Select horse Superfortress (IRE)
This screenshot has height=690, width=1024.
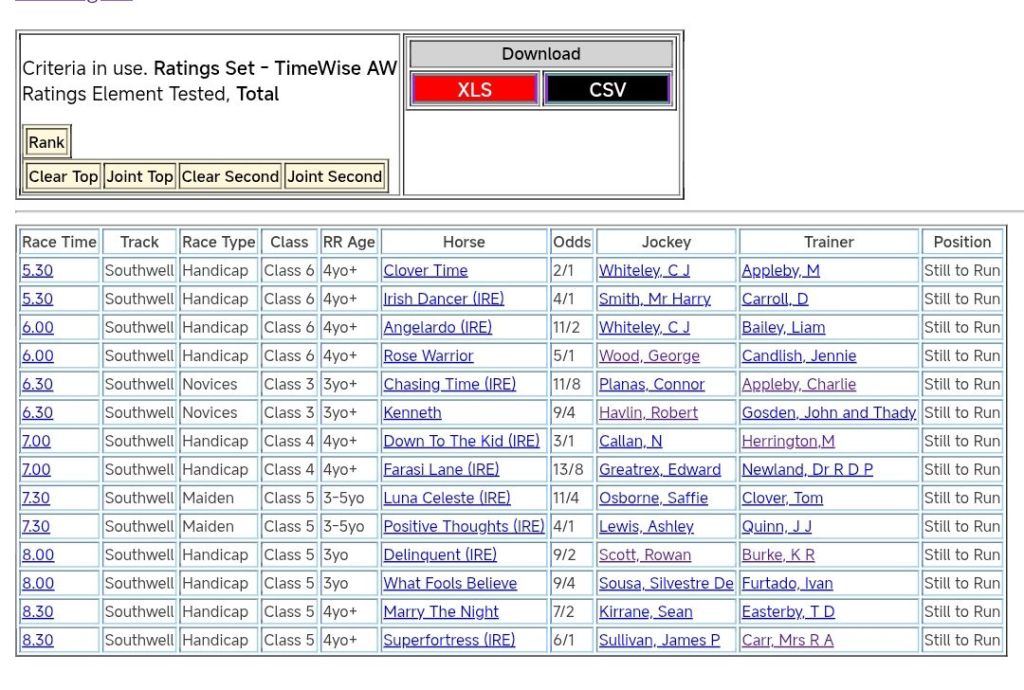(449, 640)
